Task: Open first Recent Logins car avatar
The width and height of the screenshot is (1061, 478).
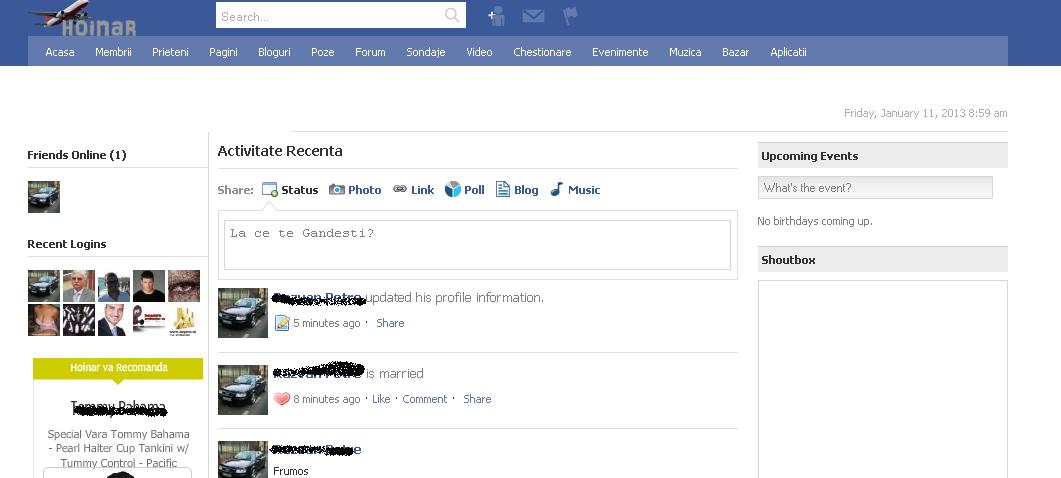Action: pos(44,286)
